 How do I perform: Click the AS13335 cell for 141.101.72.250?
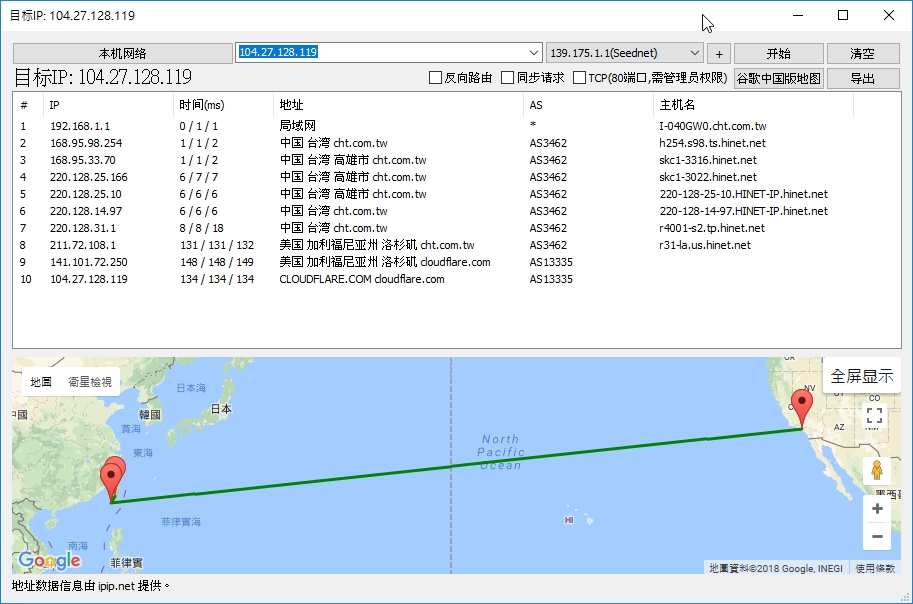coord(551,262)
